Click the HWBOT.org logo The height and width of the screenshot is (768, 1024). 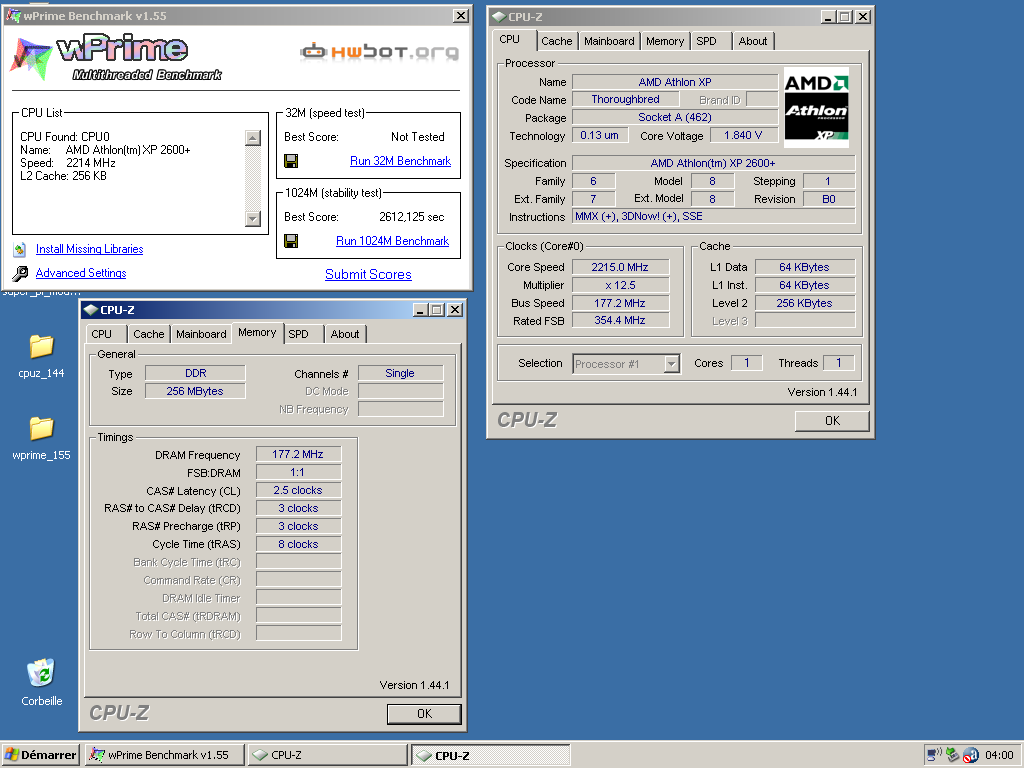[379, 51]
